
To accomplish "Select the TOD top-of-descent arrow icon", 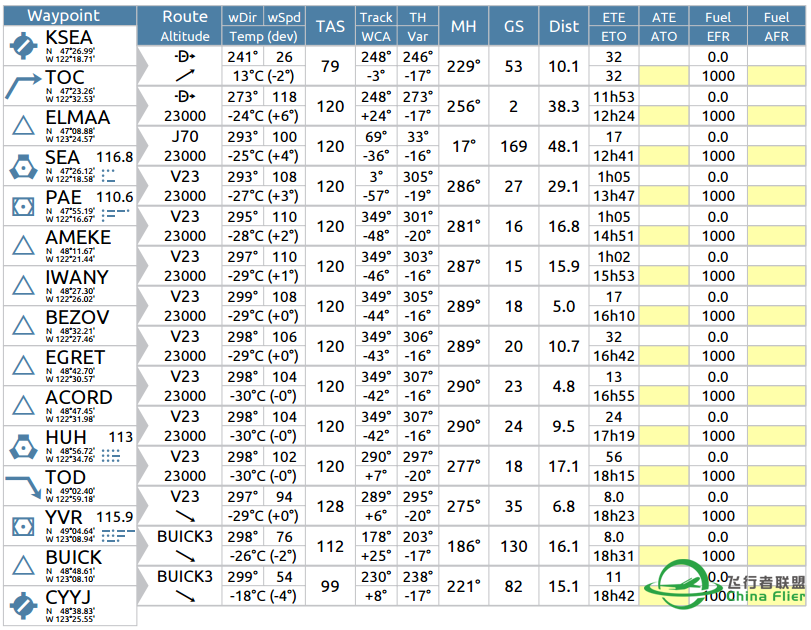I will pos(21,486).
